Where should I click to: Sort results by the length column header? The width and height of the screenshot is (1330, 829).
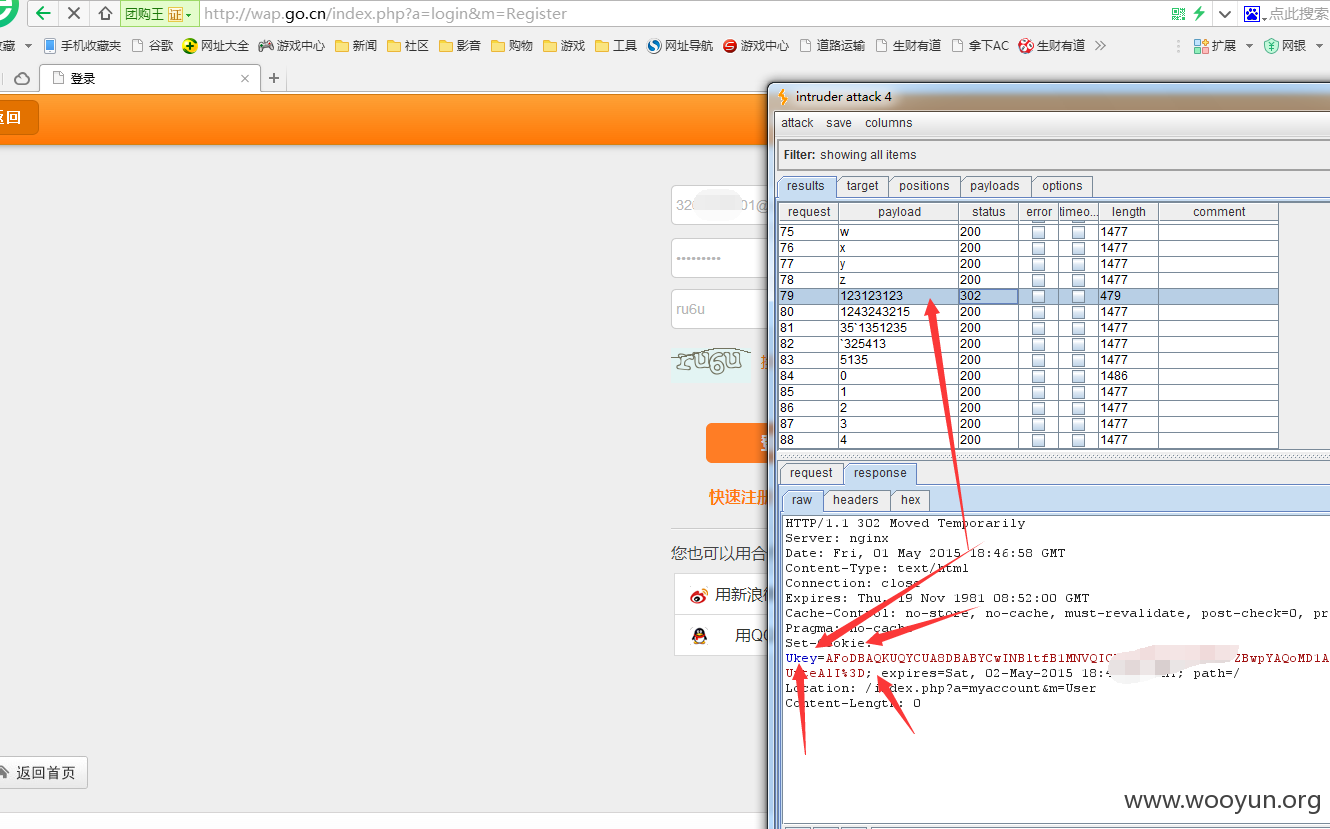1128,212
